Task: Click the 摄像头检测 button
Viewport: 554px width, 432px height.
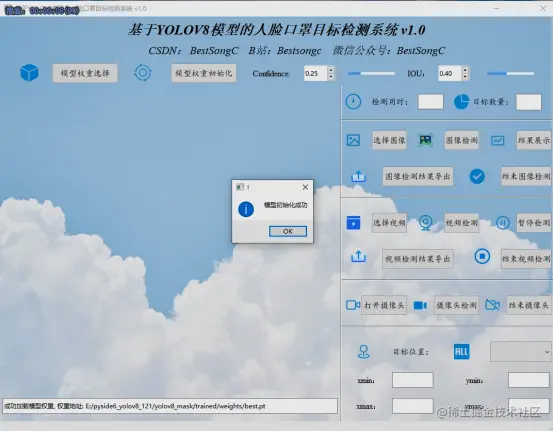Action: coord(456,305)
